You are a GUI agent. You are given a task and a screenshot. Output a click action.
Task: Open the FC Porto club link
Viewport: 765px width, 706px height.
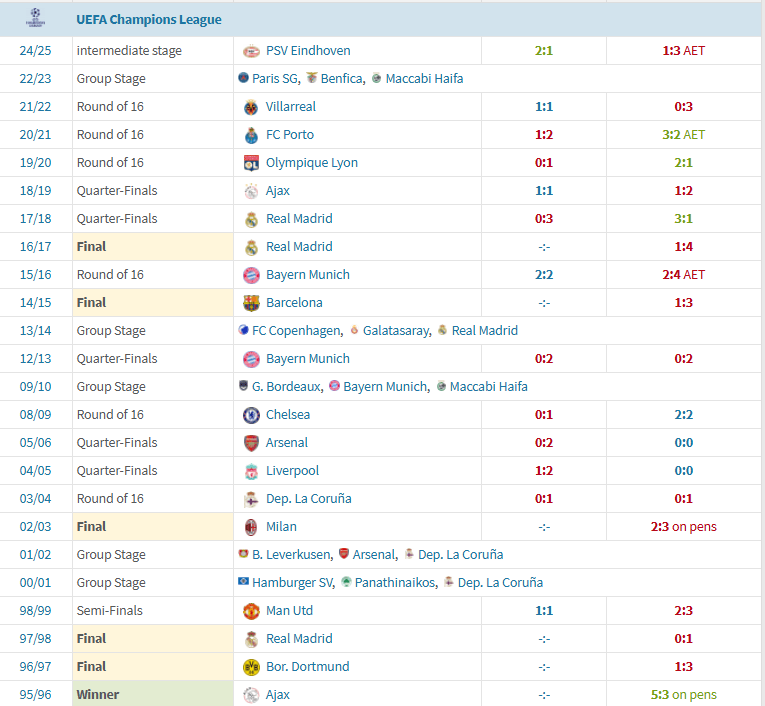290,135
